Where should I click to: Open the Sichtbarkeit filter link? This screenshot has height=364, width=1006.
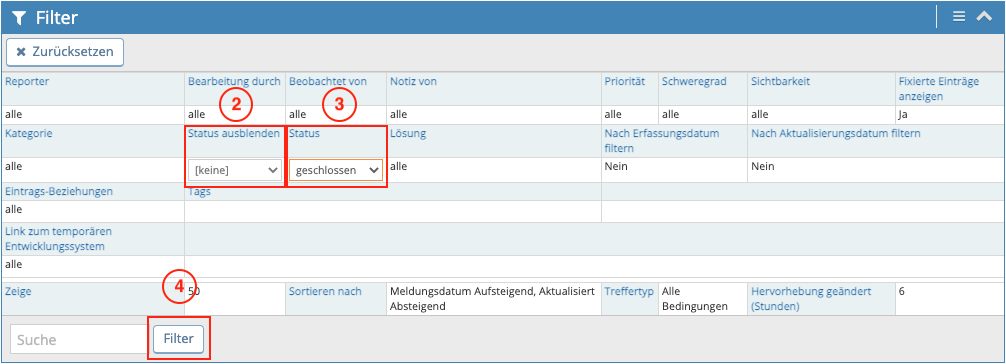click(x=780, y=82)
